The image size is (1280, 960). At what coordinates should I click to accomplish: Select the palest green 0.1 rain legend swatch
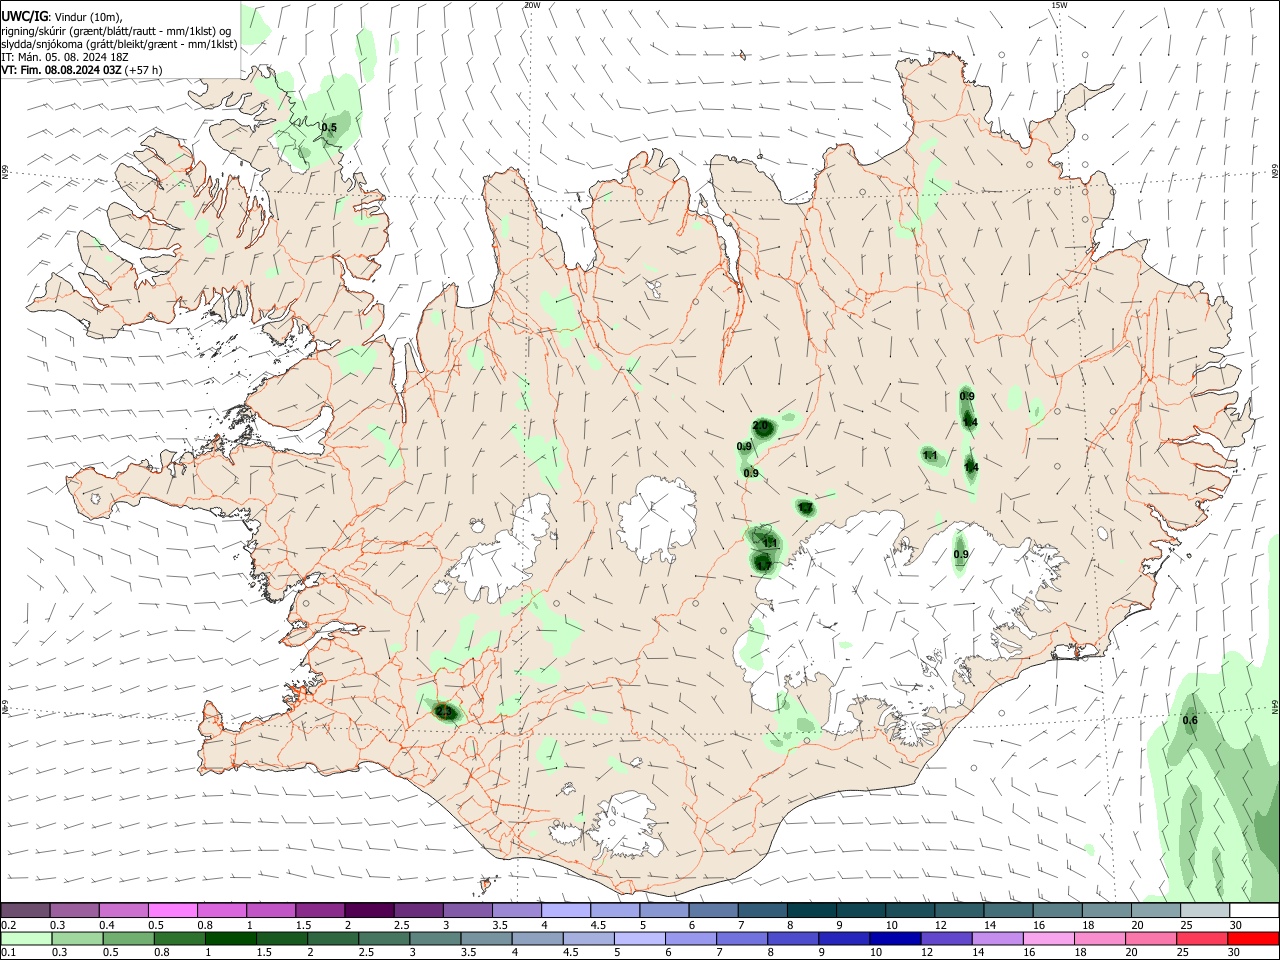pos(27,938)
